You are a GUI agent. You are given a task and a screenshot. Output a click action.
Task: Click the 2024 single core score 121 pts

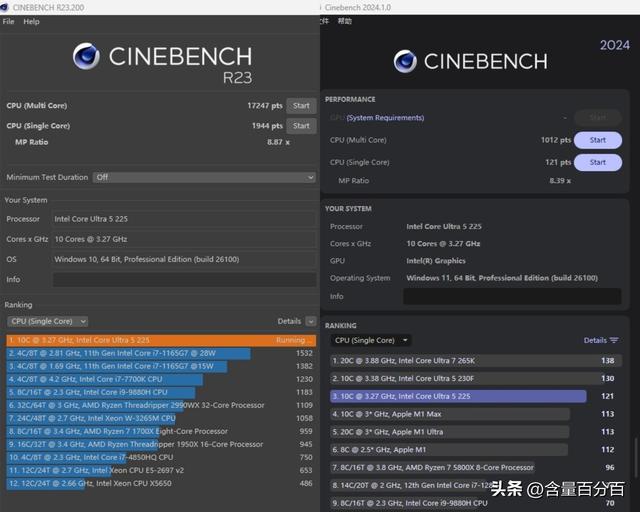(x=558, y=163)
